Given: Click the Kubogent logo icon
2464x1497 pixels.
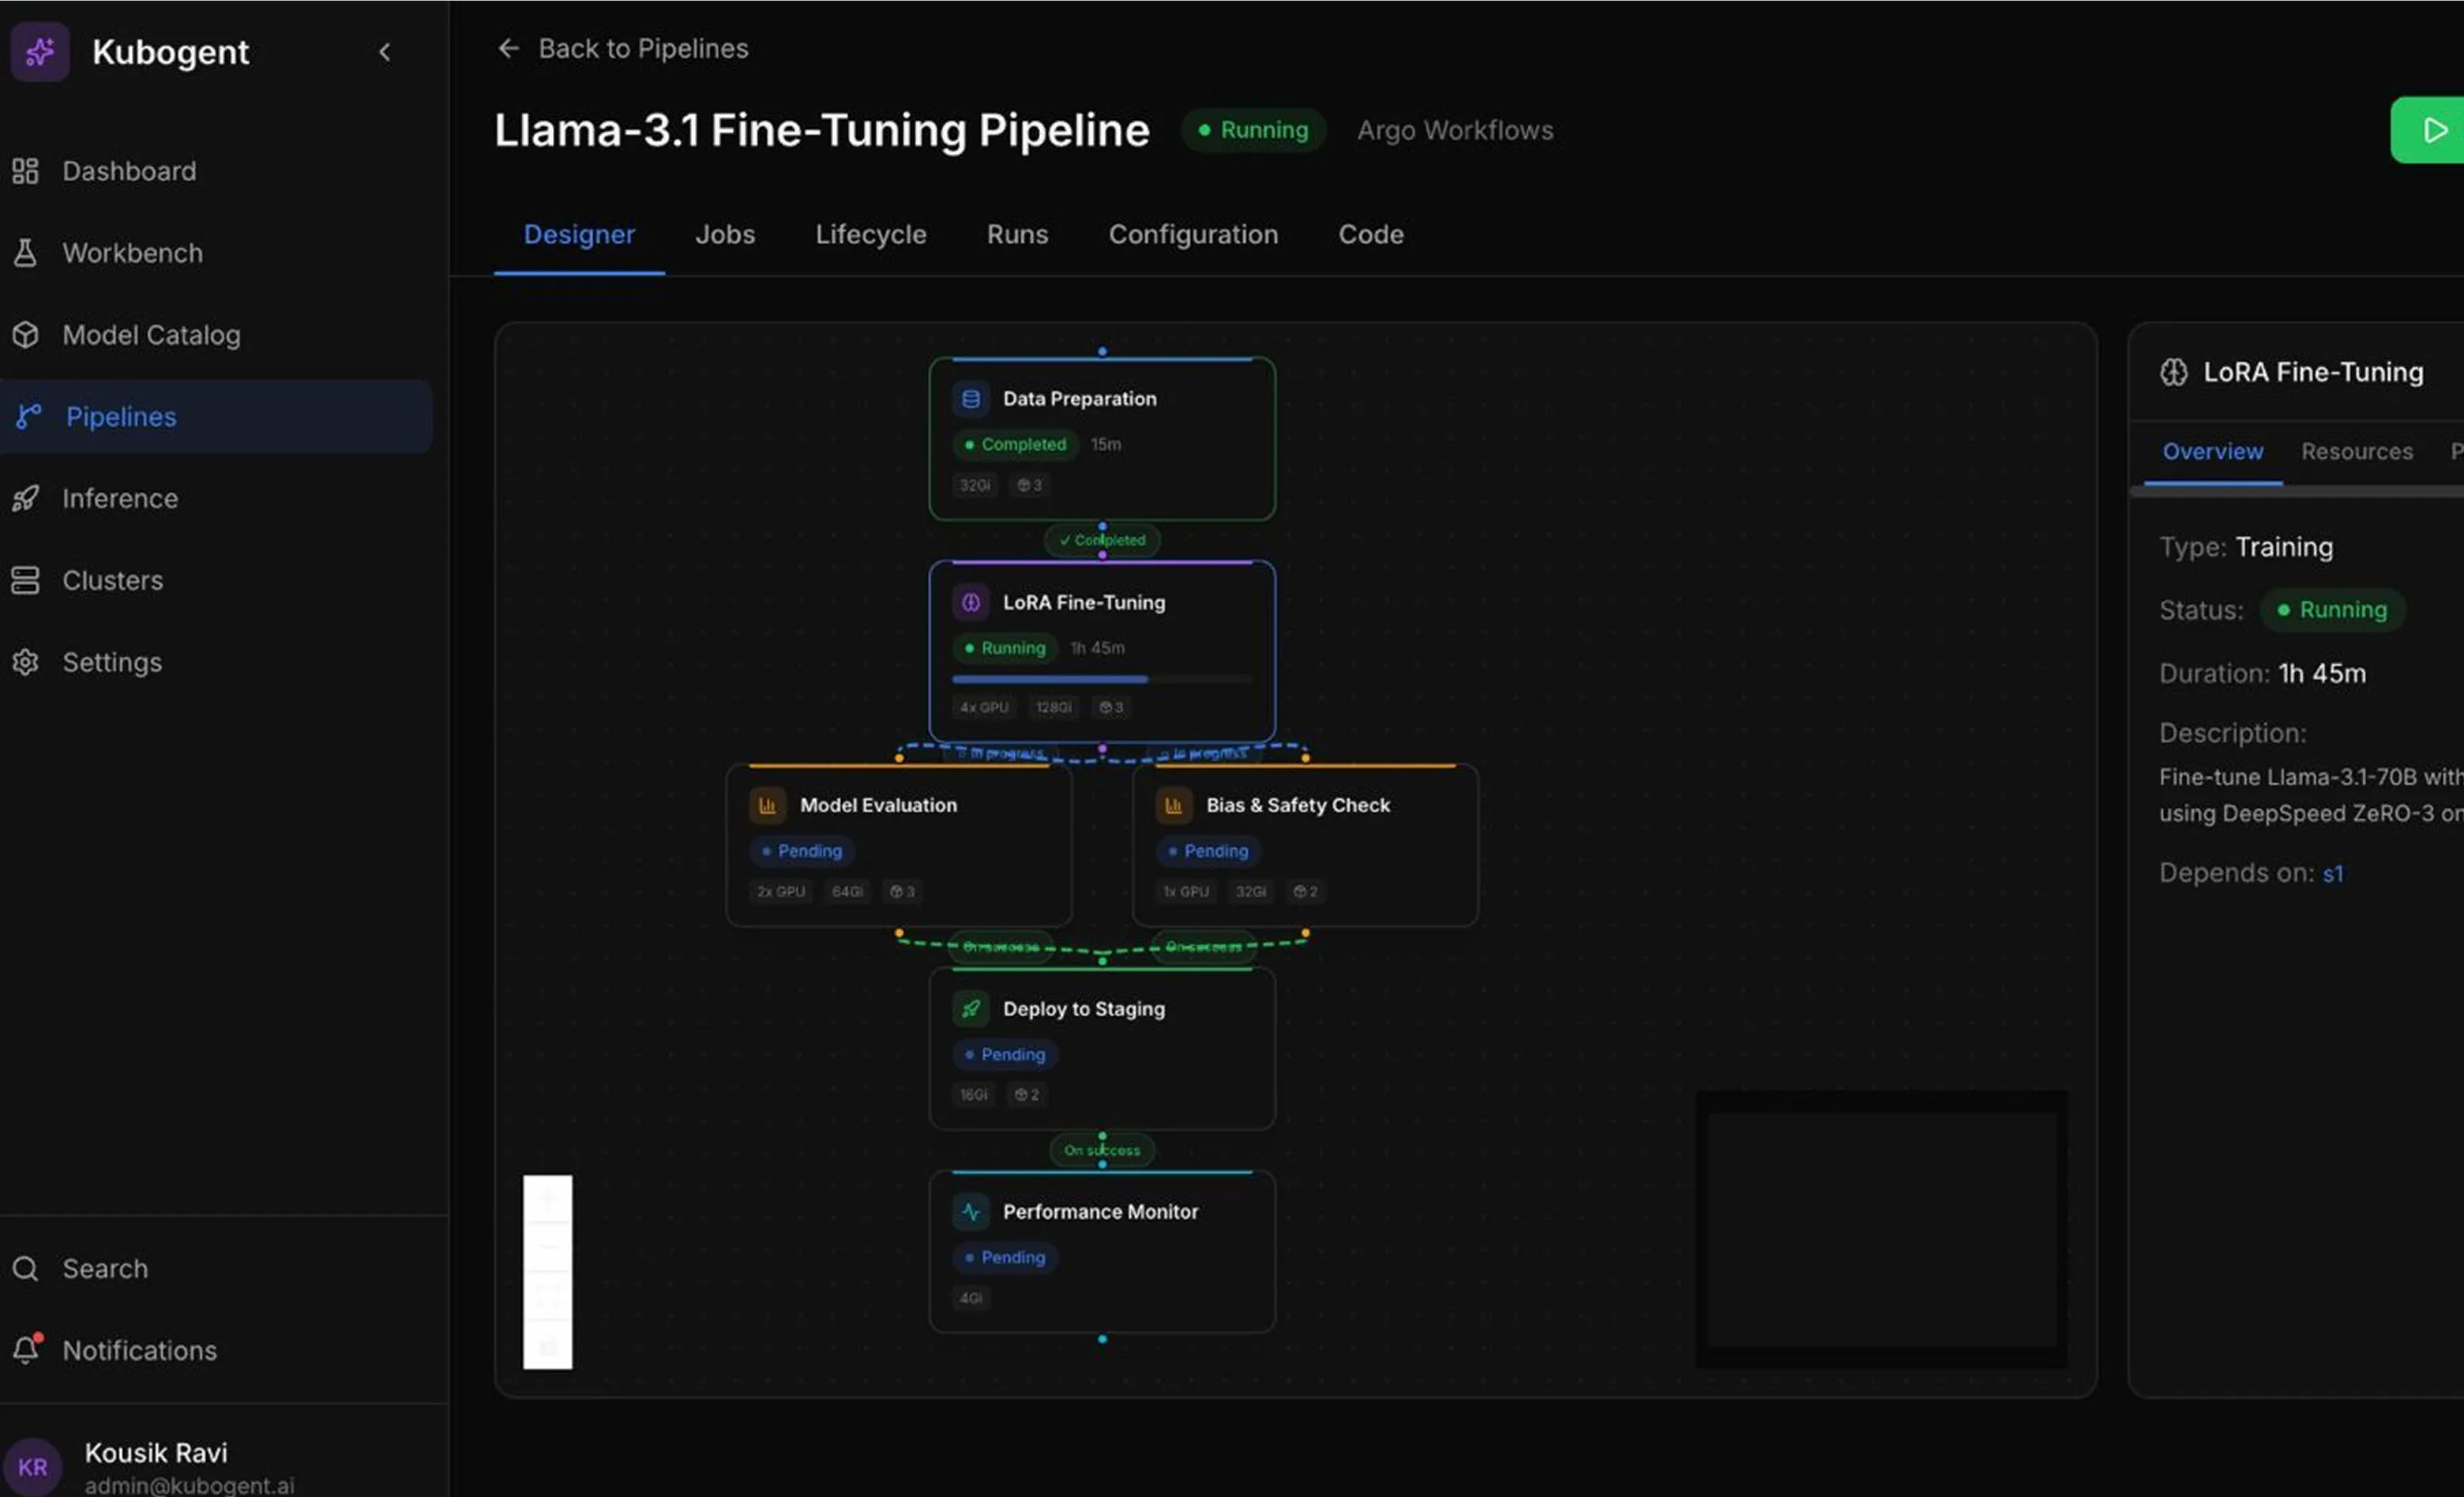Looking at the screenshot, I should pyautogui.click(x=40, y=51).
